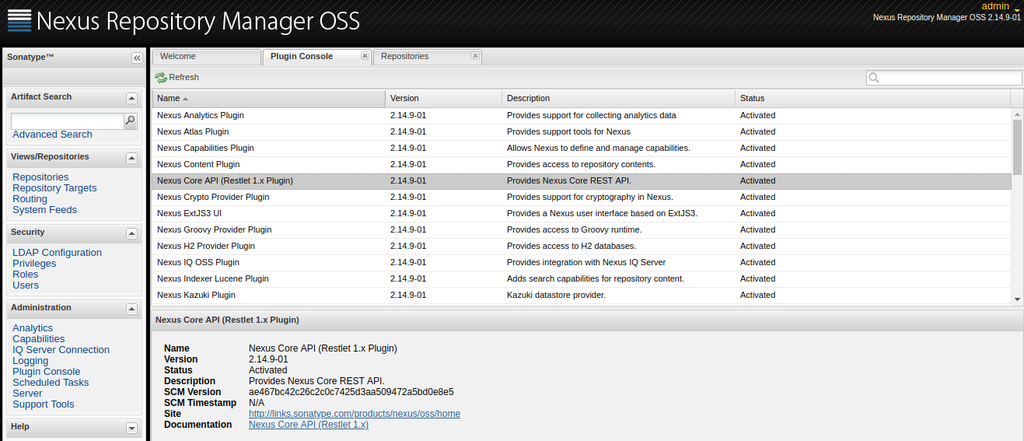Image resolution: width=1024 pixels, height=441 pixels.
Task: Click the search icon in plugin filter box
Action: click(x=874, y=78)
